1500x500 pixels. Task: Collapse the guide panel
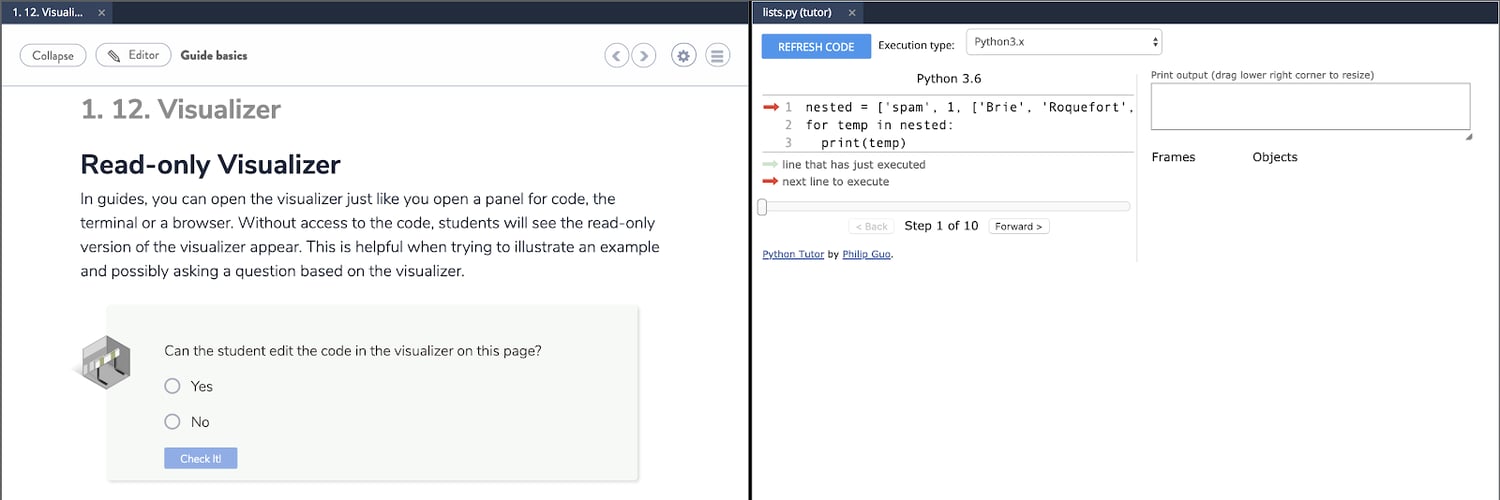(x=53, y=55)
